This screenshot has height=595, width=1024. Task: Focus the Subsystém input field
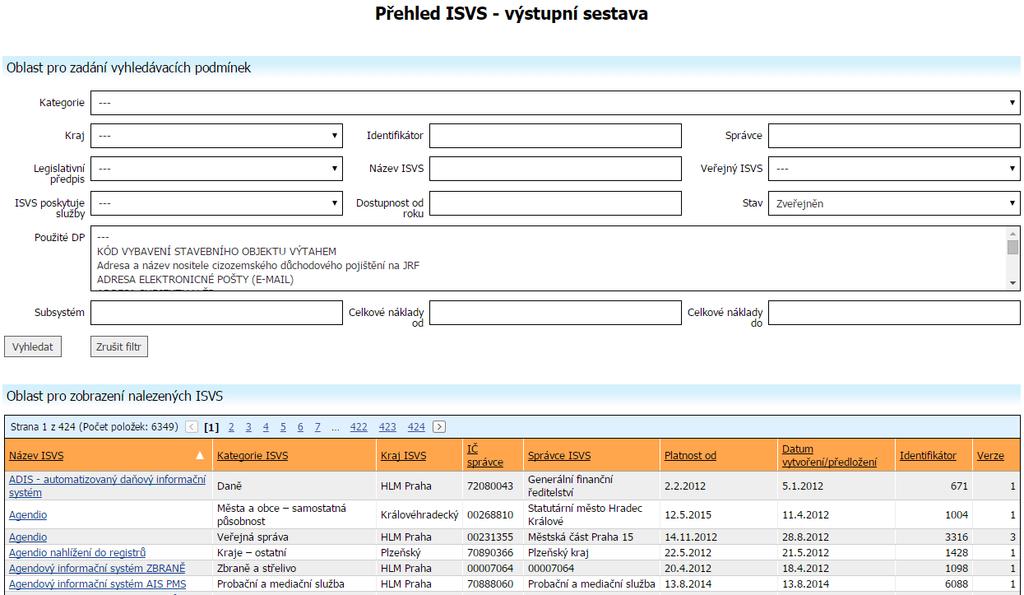click(x=216, y=312)
